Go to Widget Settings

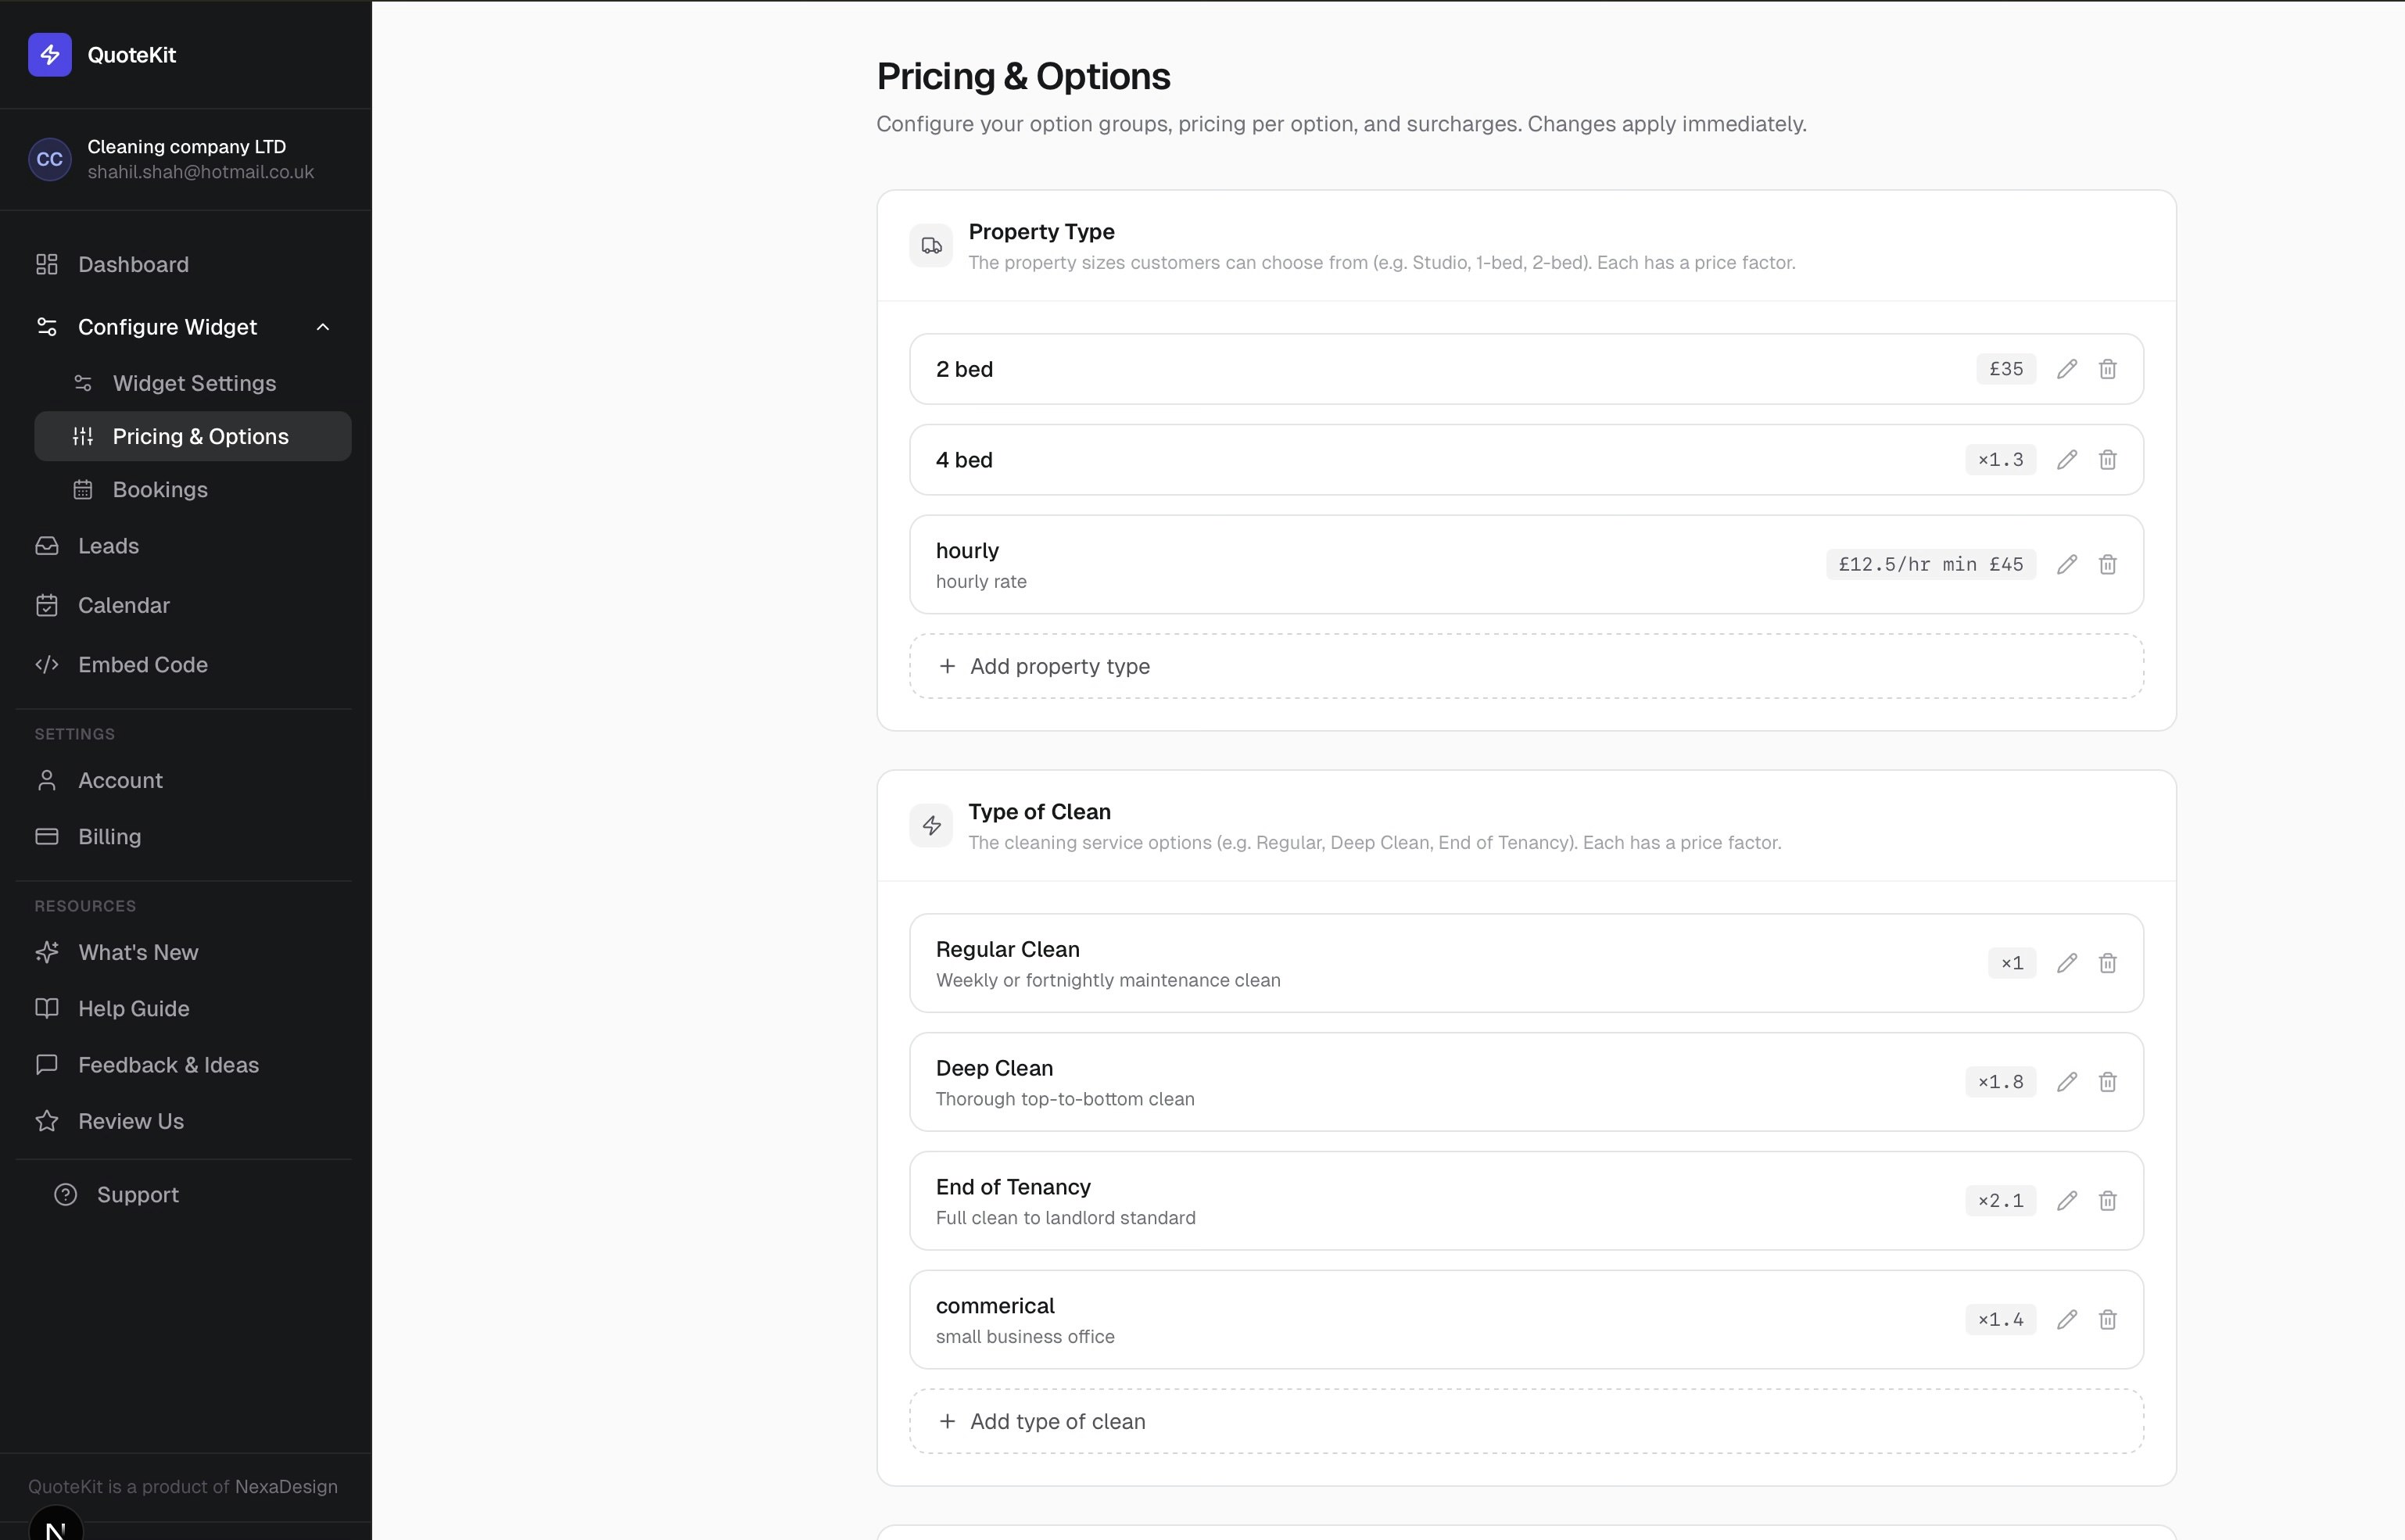(193, 383)
